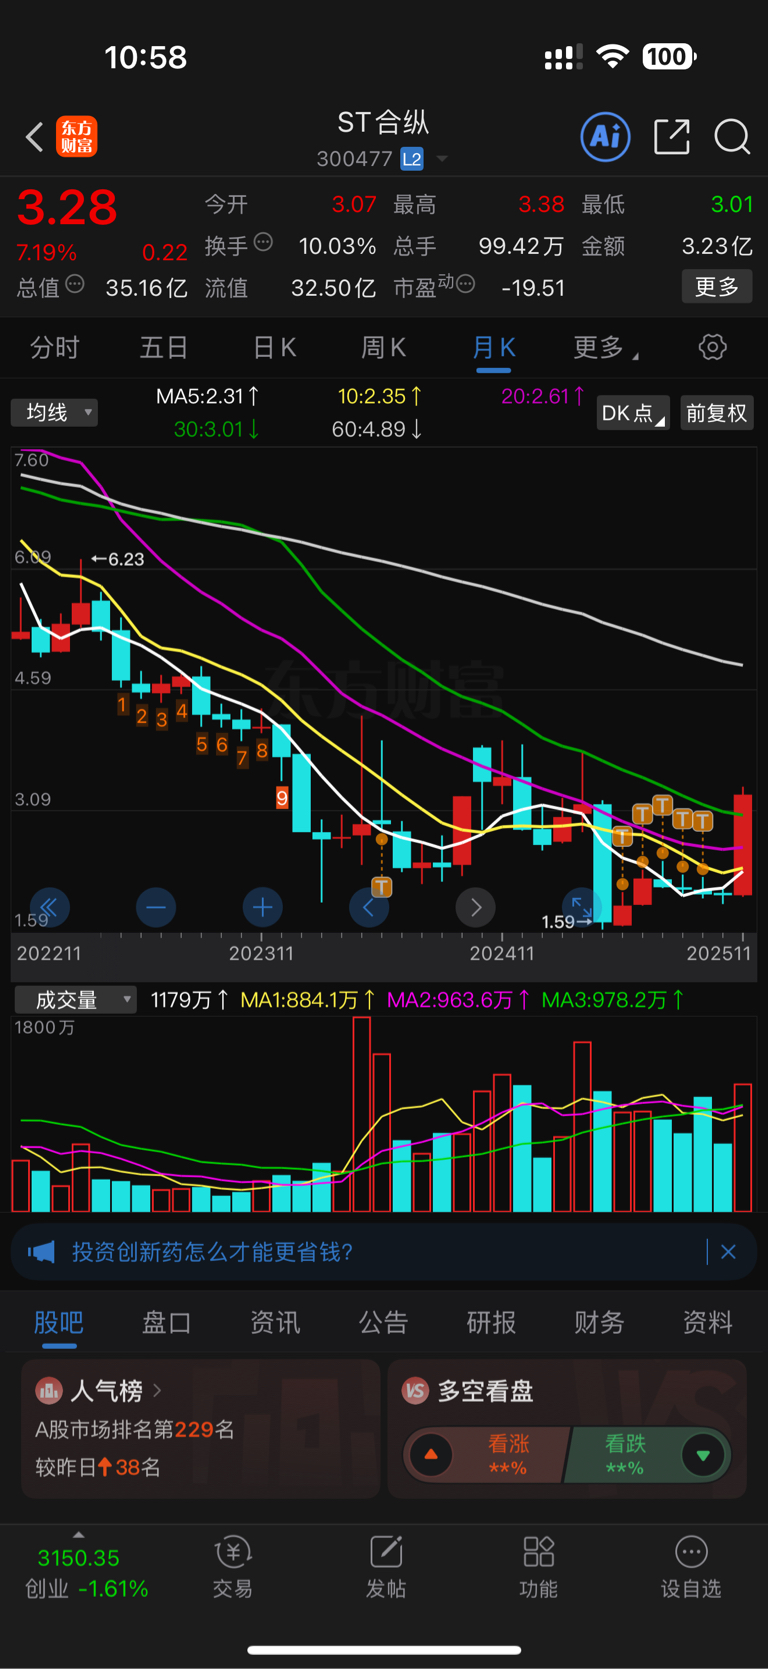Vote 看跌 bearish button

click(x=648, y=1455)
